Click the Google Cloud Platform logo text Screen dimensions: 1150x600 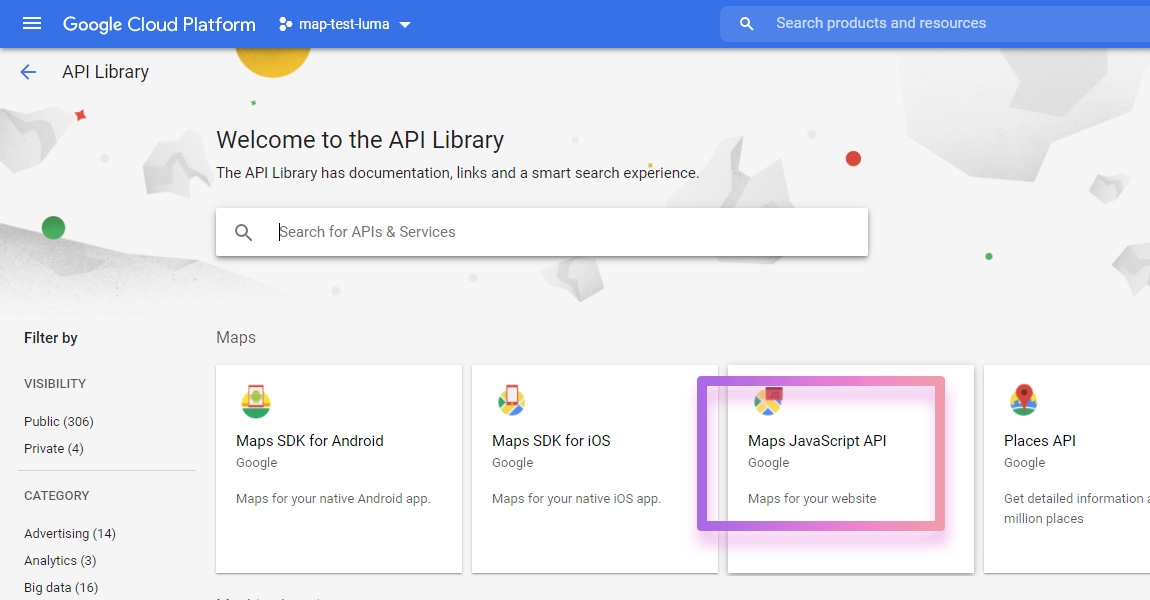(x=159, y=24)
